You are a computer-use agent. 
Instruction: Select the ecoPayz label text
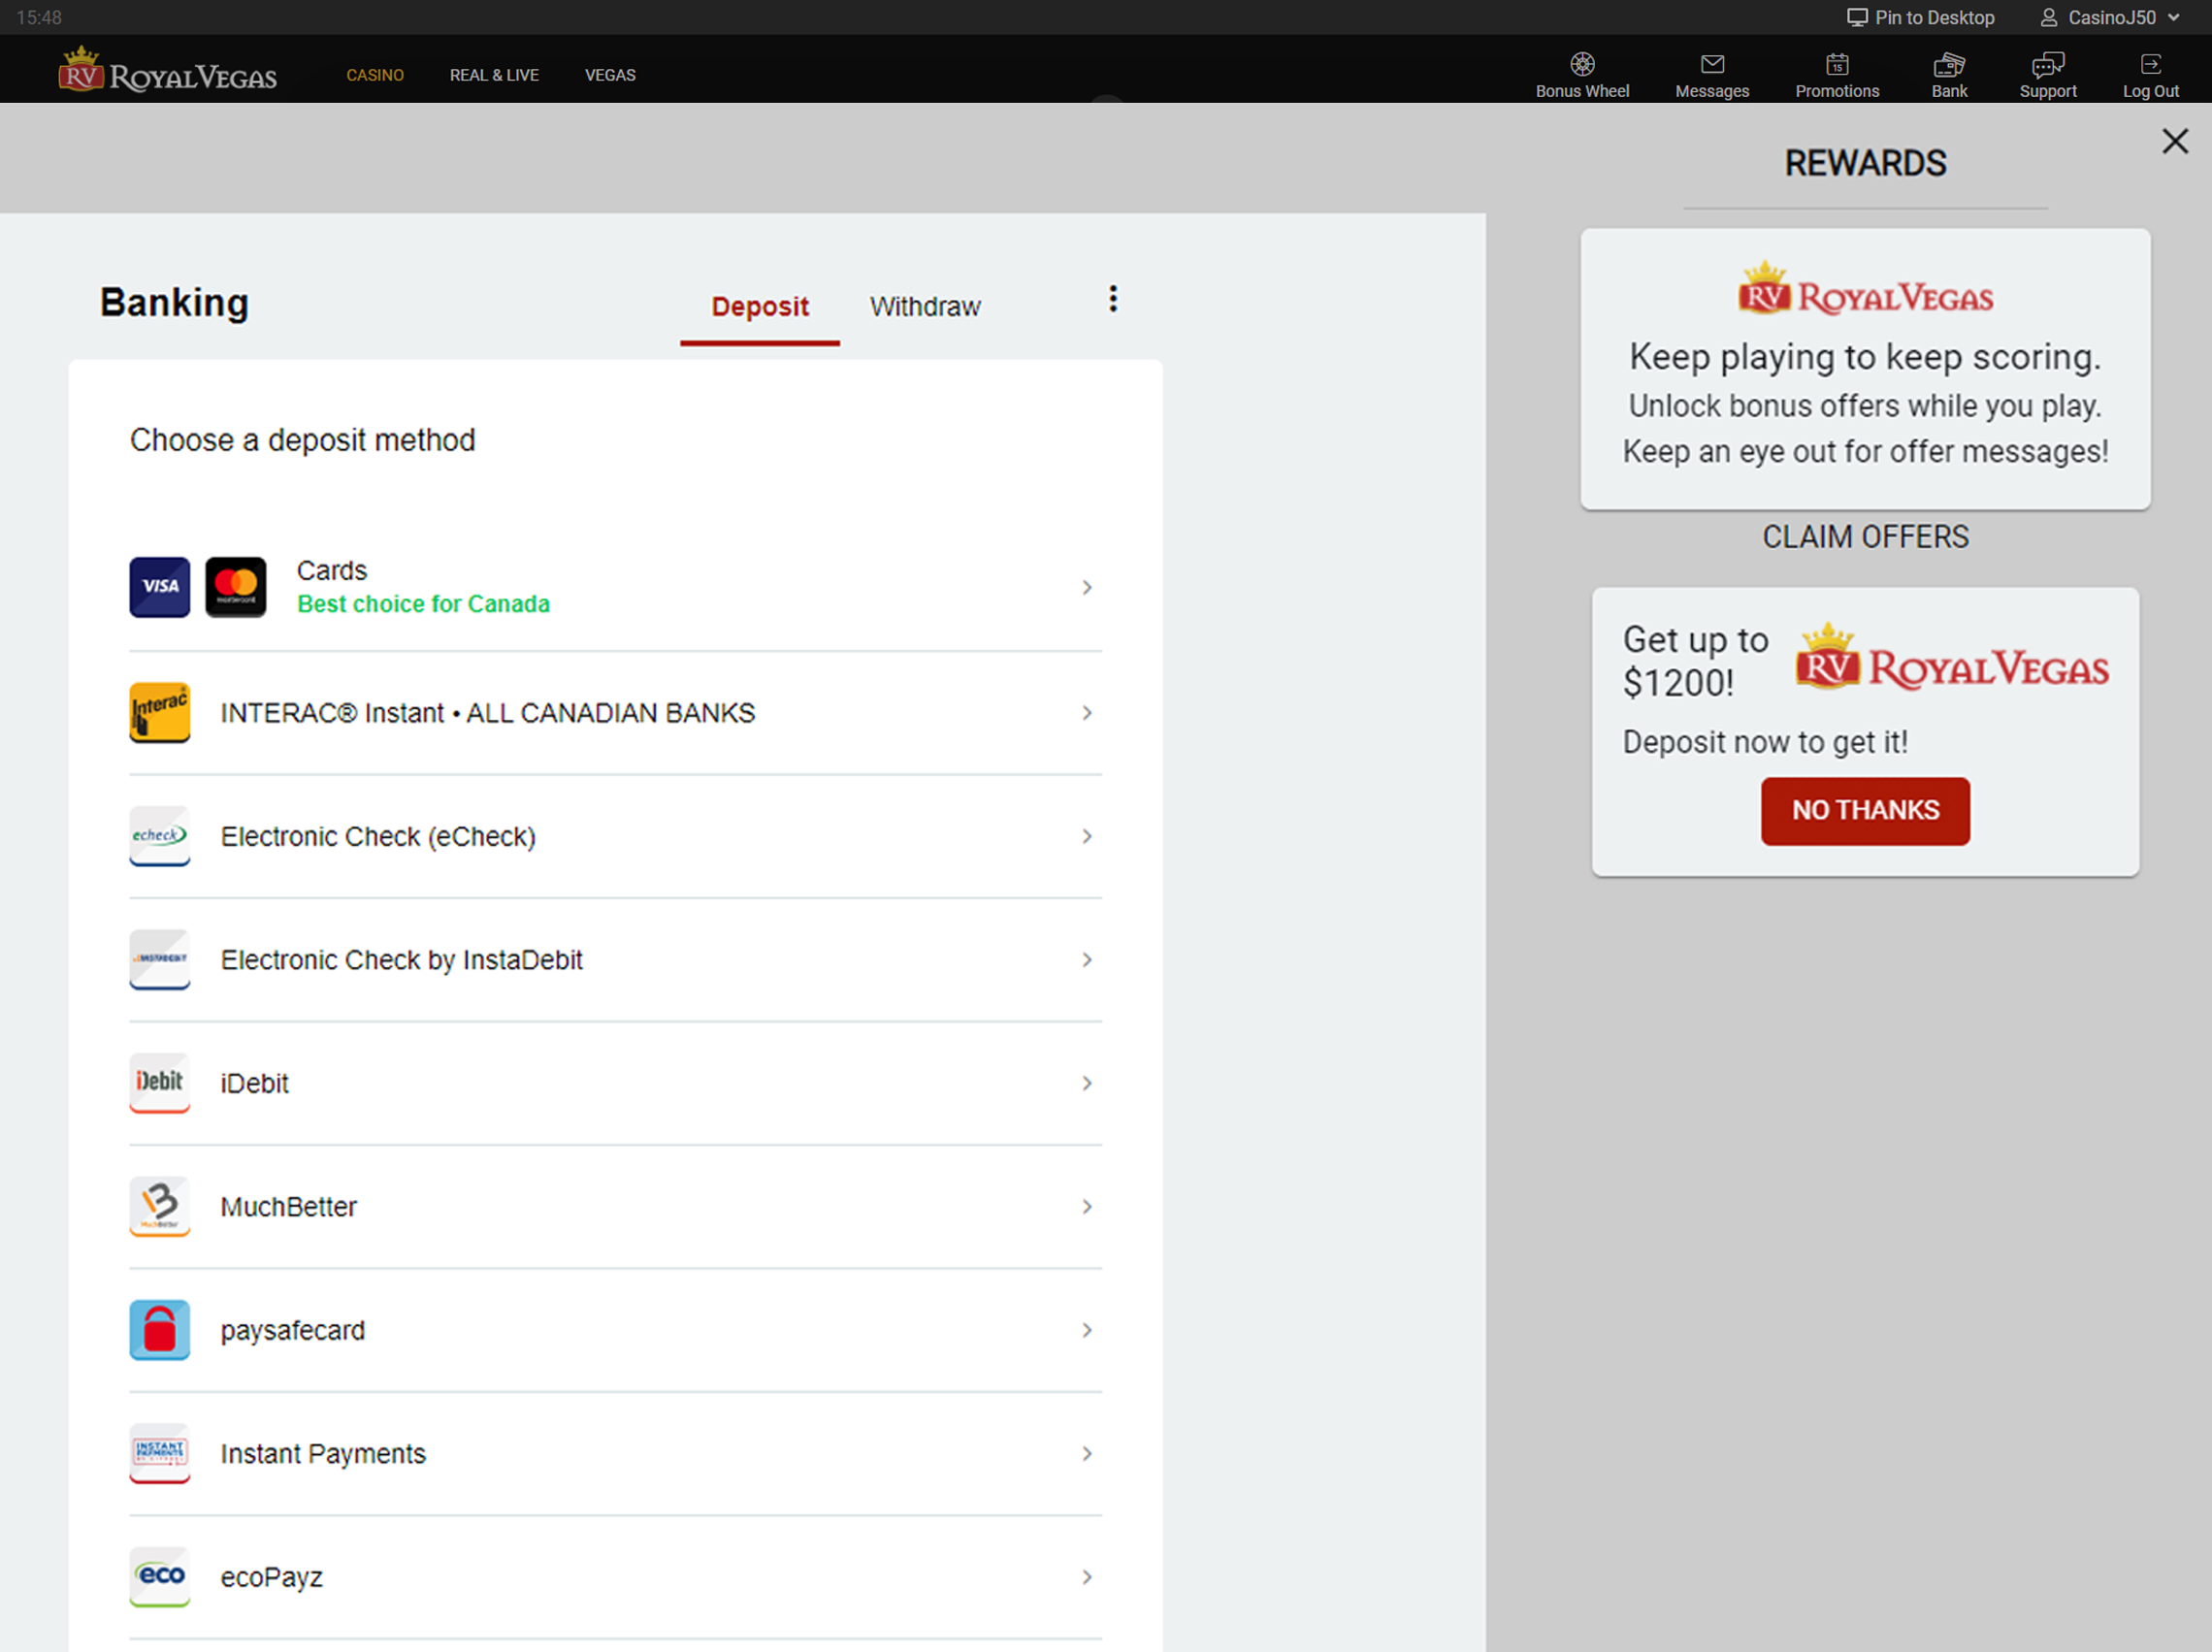point(271,1578)
